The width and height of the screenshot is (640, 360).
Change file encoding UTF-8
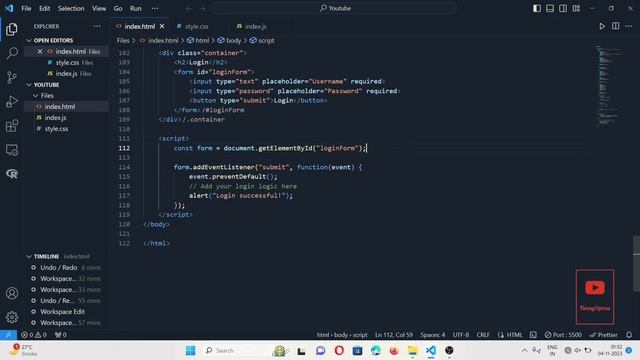(461, 335)
